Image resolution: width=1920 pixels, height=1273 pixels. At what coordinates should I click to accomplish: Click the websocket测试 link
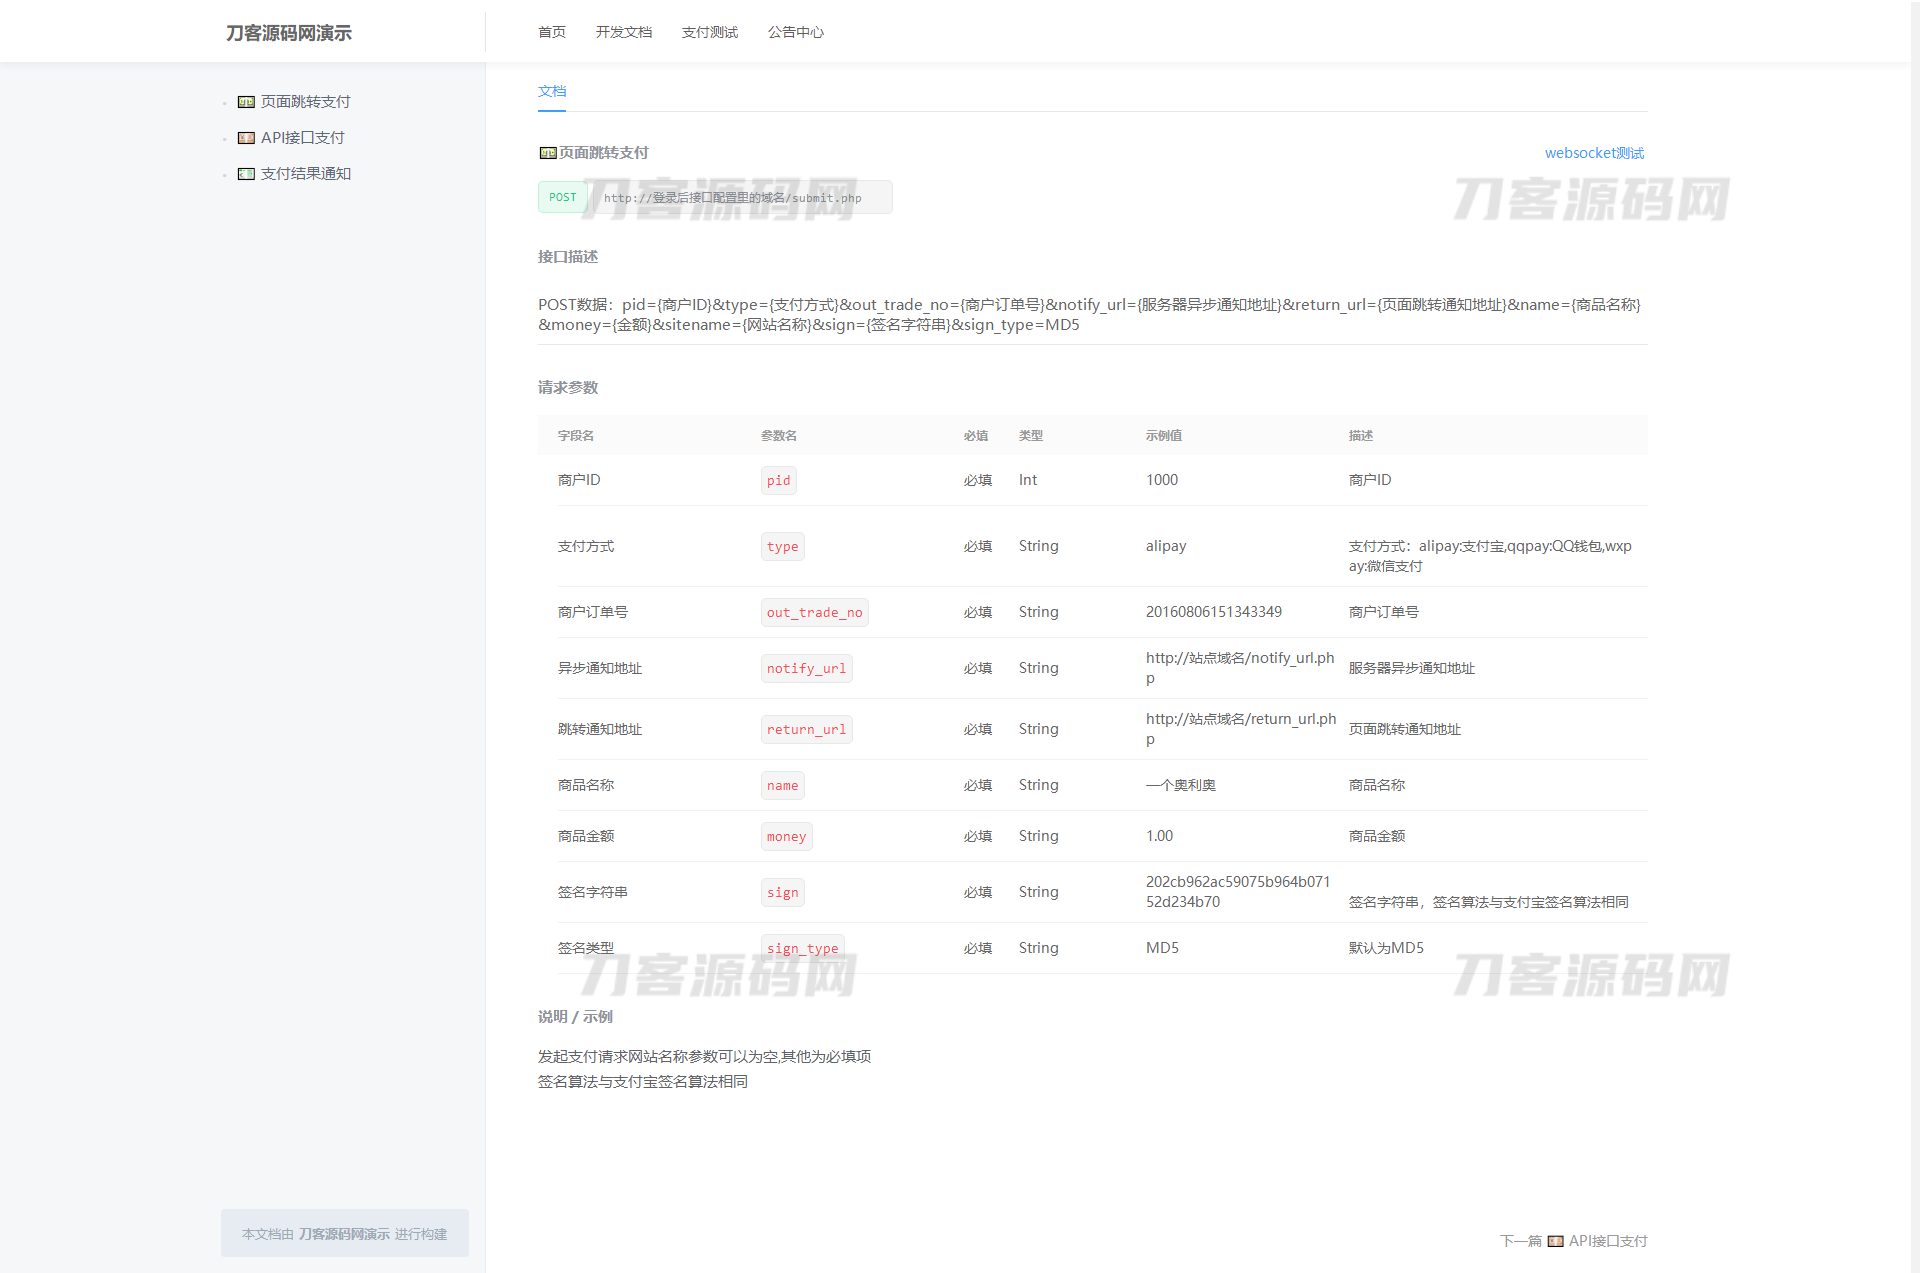pos(1593,153)
